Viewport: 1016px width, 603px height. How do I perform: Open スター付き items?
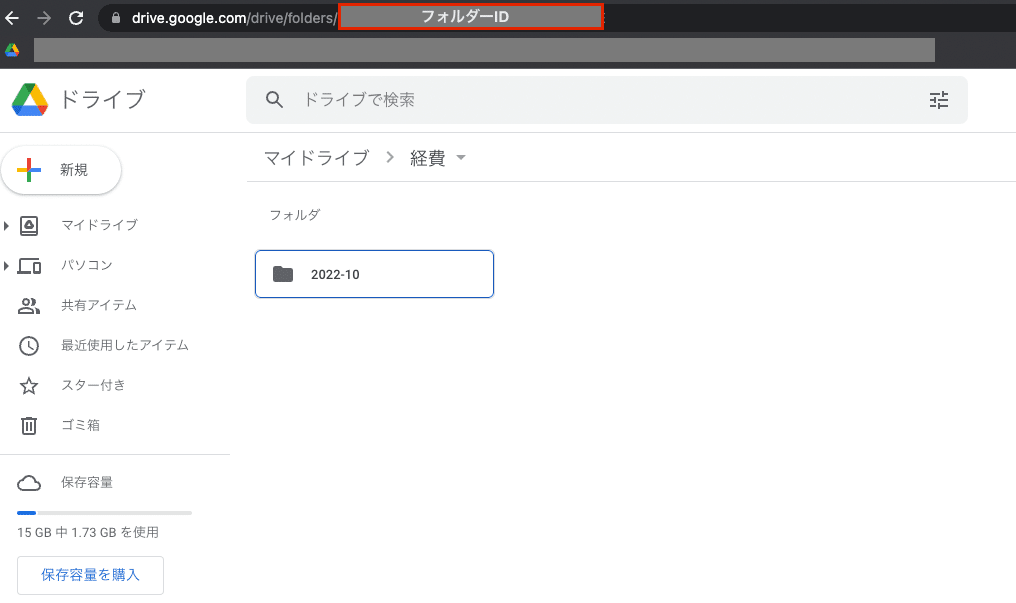point(93,385)
